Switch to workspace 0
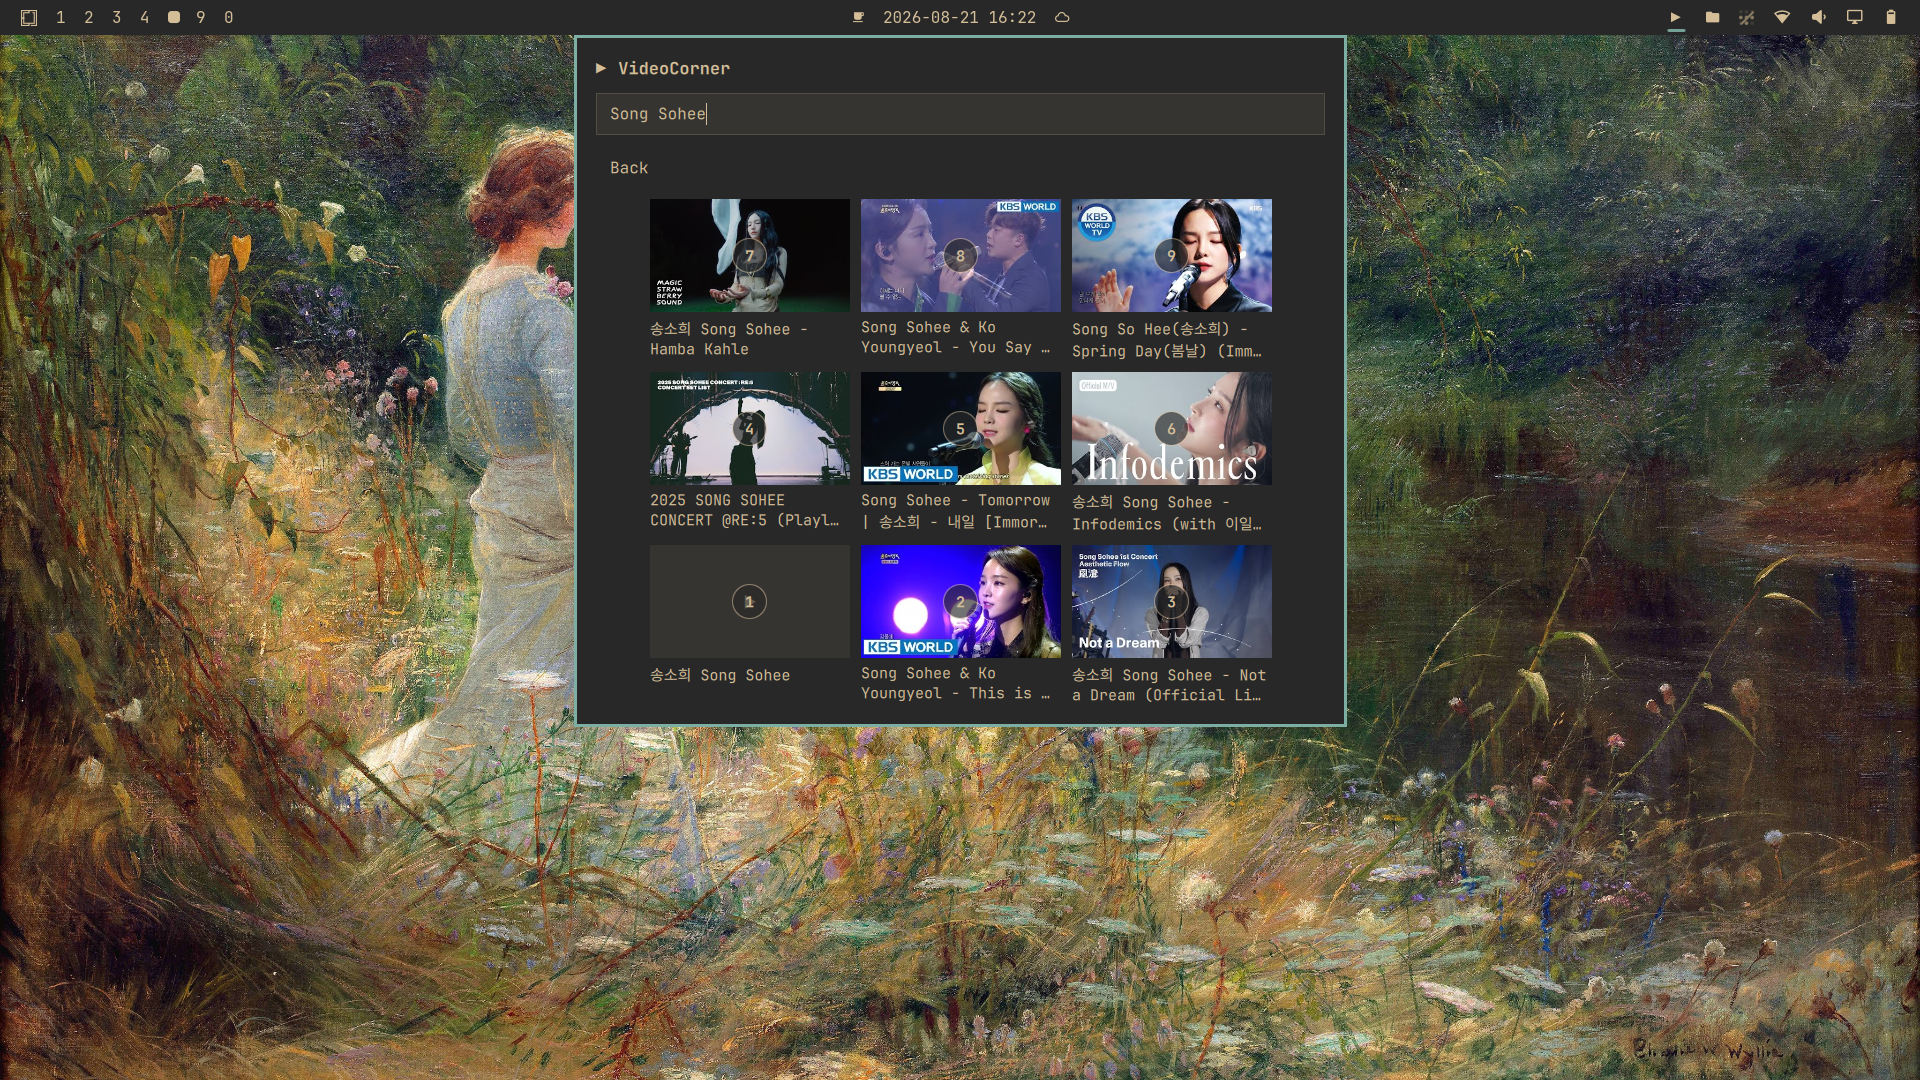This screenshot has height=1080, width=1920. pos(229,17)
